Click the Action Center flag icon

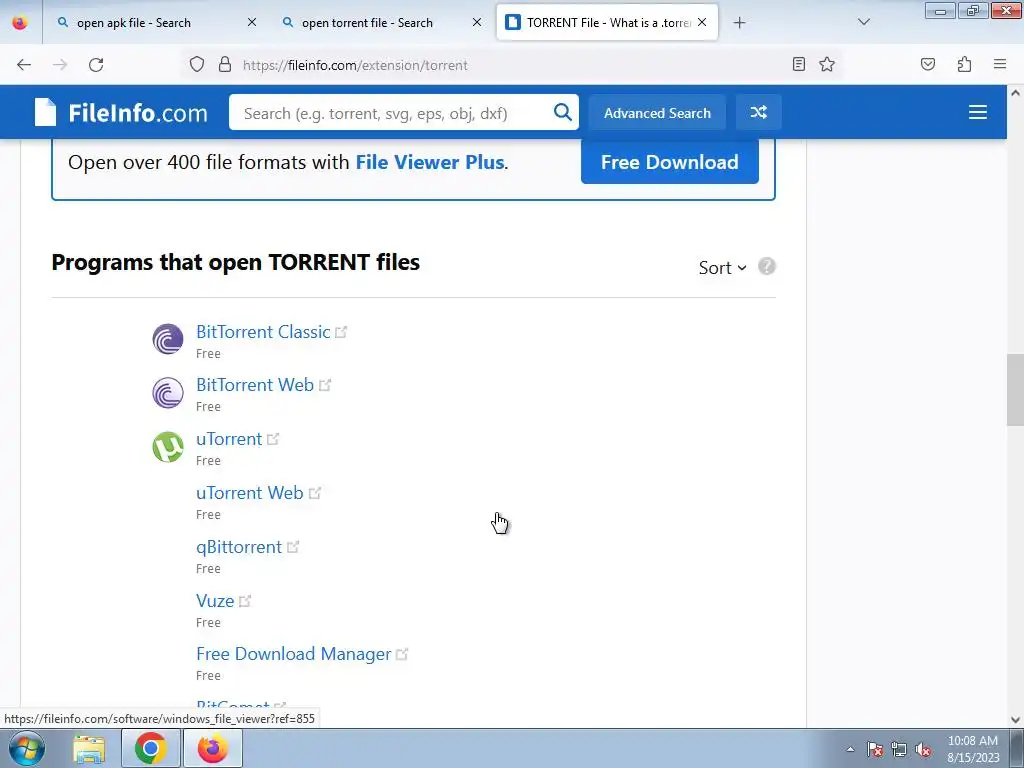[x=874, y=750]
